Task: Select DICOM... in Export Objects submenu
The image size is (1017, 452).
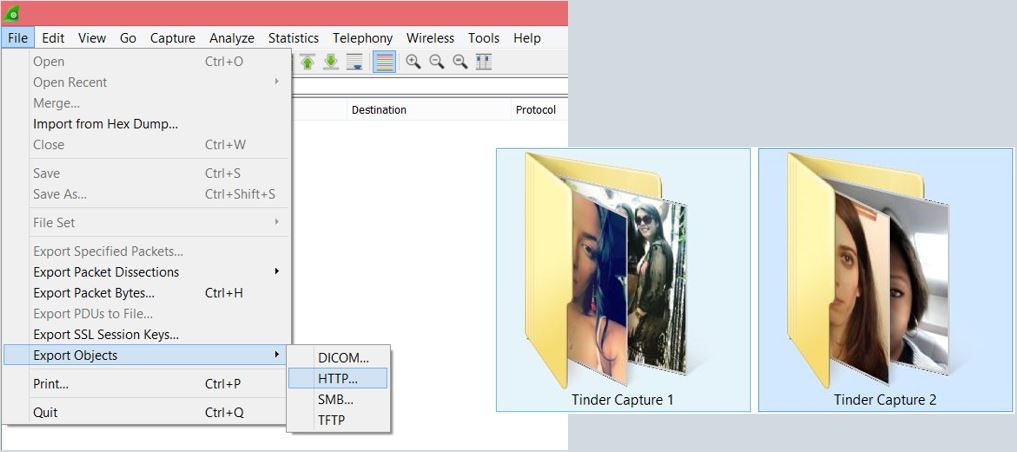Action: (x=338, y=358)
